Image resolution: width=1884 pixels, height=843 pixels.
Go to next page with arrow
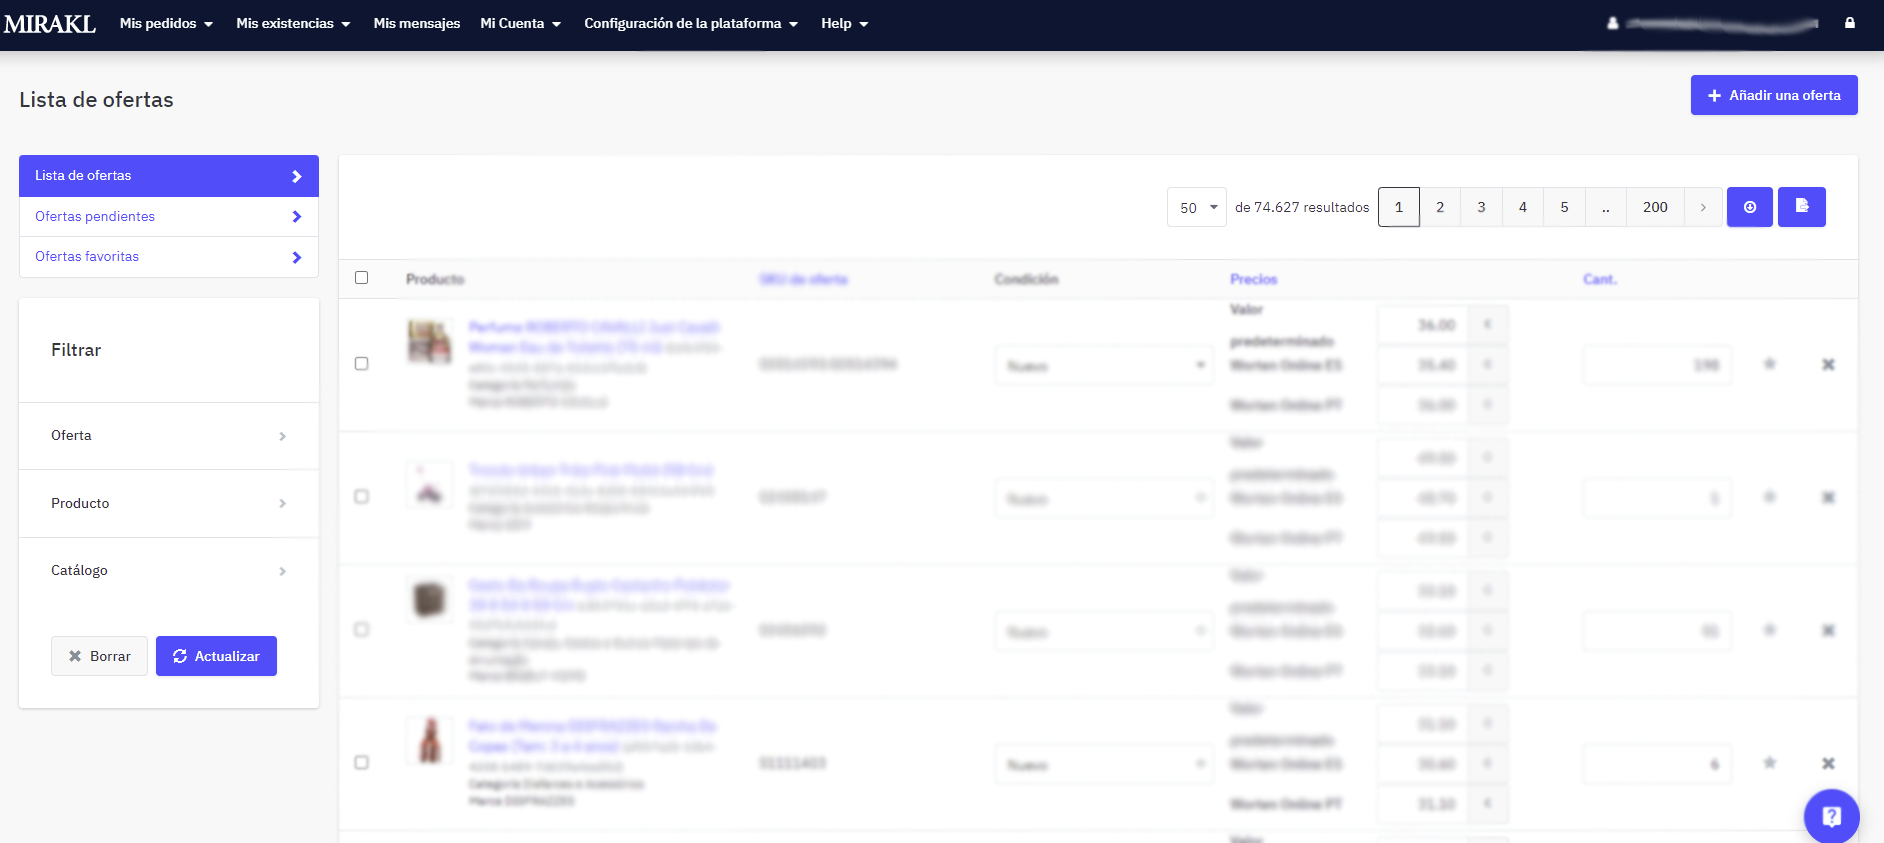tap(1703, 207)
